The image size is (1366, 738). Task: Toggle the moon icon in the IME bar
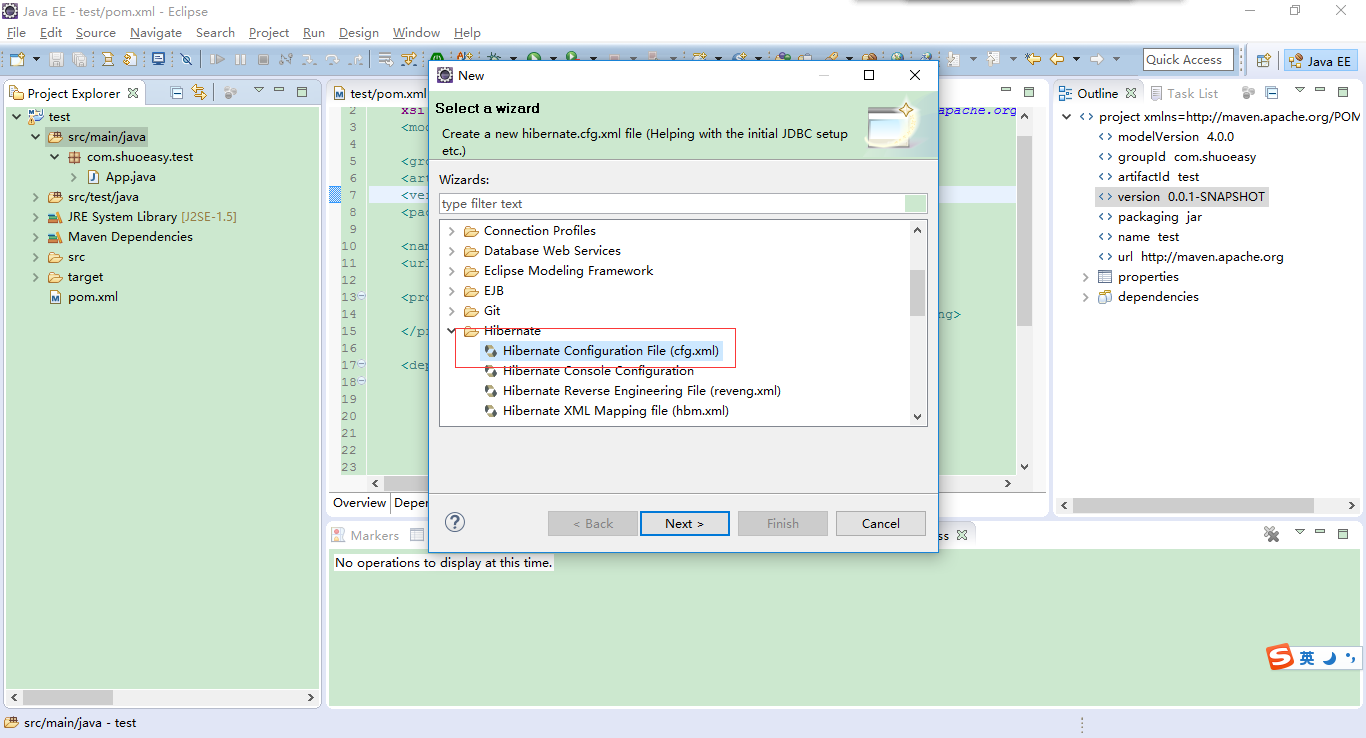point(1330,658)
